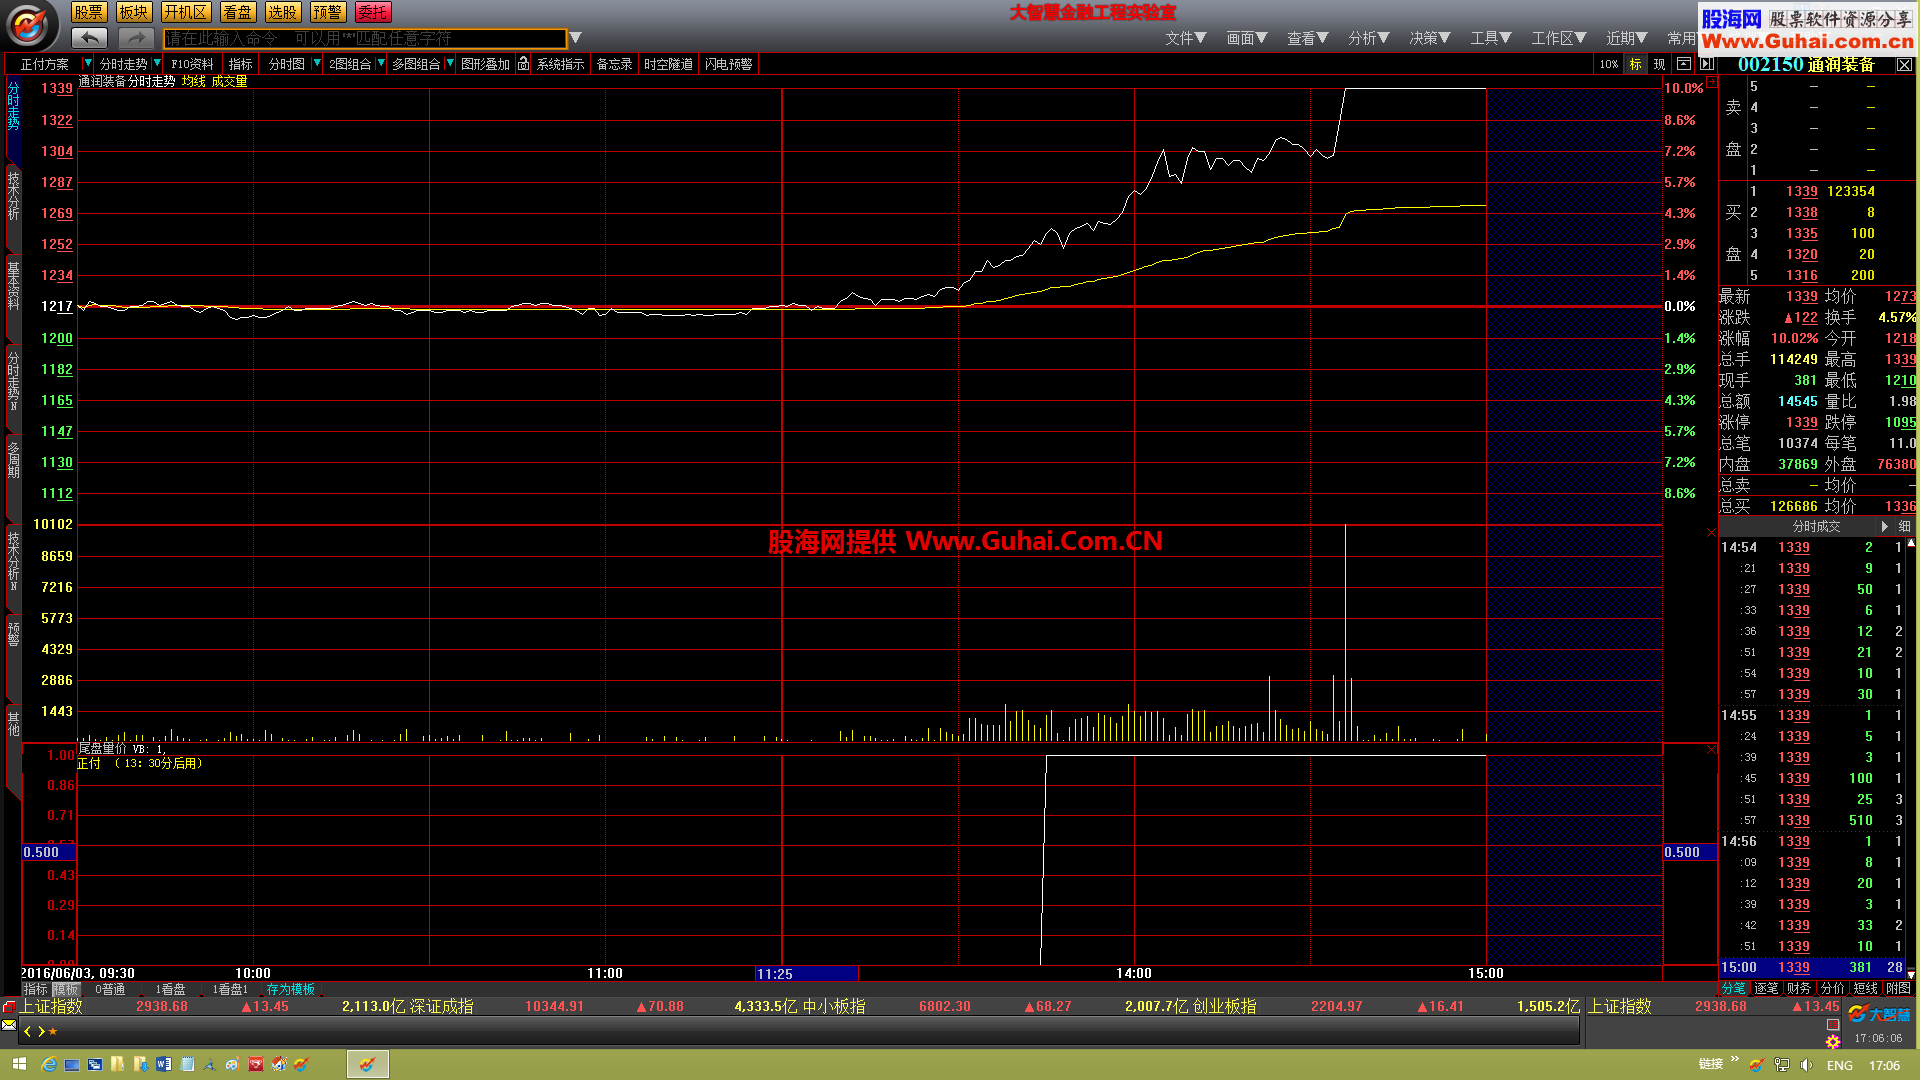Toggle the 细 detail button in trades list
The height and width of the screenshot is (1080, 1920).
tap(1904, 526)
